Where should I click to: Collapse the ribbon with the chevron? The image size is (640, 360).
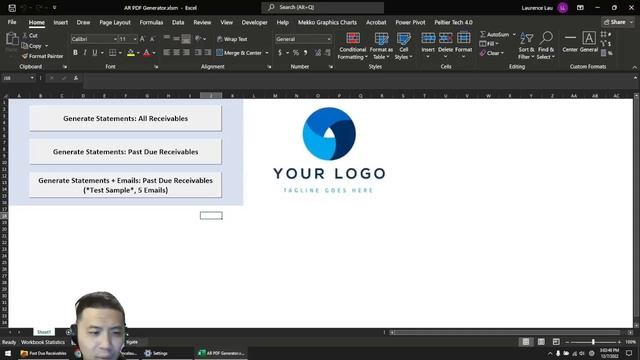tap(634, 67)
